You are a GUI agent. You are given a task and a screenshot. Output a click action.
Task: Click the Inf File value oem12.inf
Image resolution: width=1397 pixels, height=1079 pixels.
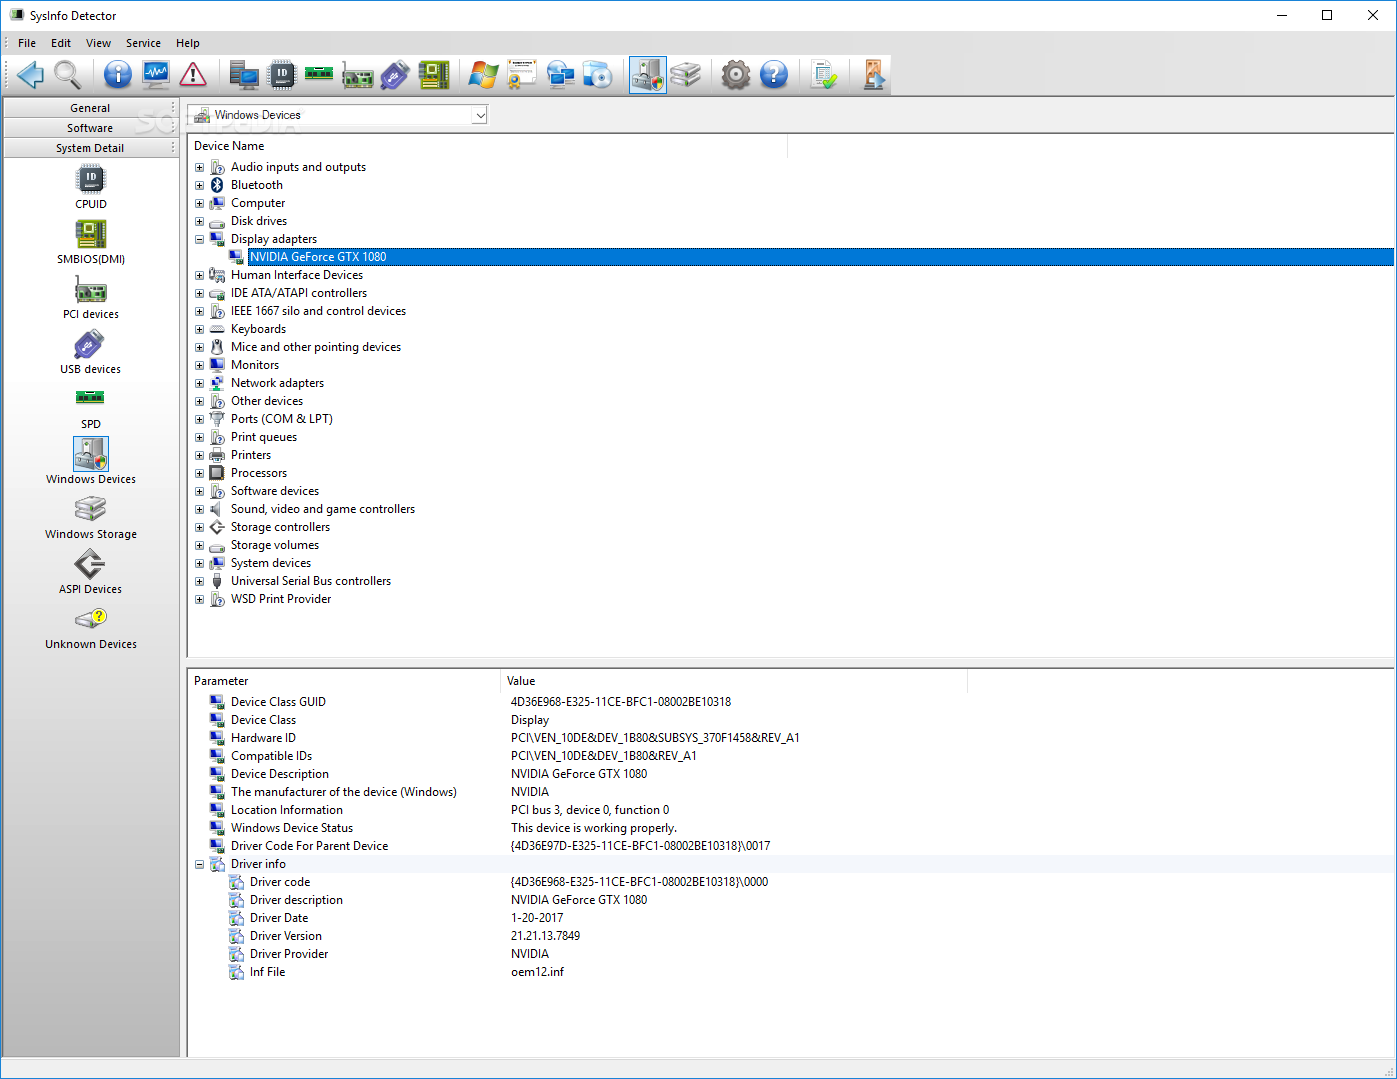(x=537, y=972)
